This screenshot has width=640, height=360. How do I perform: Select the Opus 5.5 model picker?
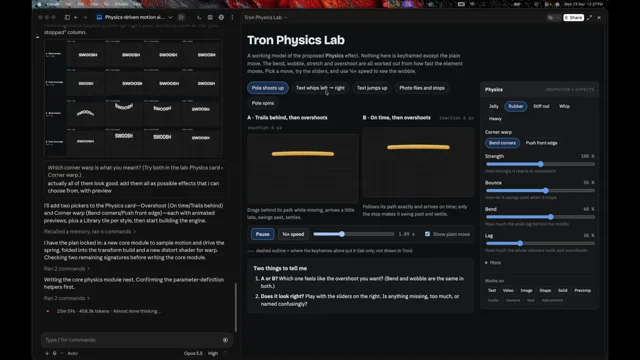coord(193,353)
